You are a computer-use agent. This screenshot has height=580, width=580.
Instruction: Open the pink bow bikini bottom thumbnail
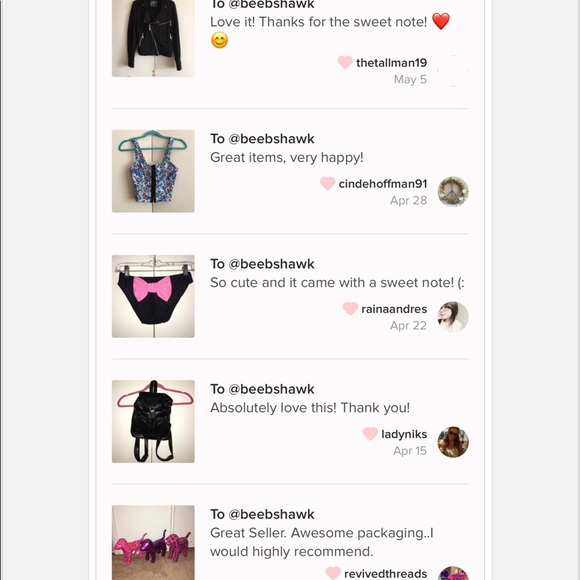tap(153, 296)
